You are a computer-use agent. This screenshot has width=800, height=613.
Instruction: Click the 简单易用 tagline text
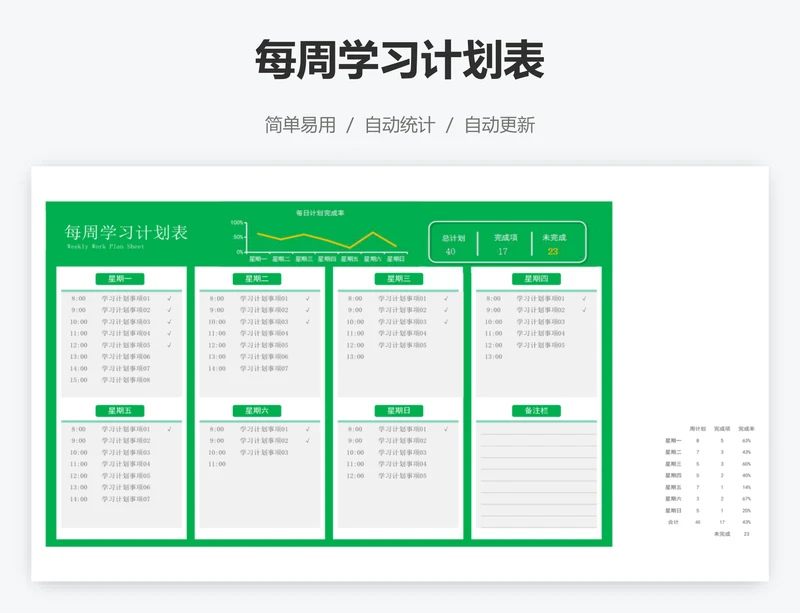click(300, 125)
